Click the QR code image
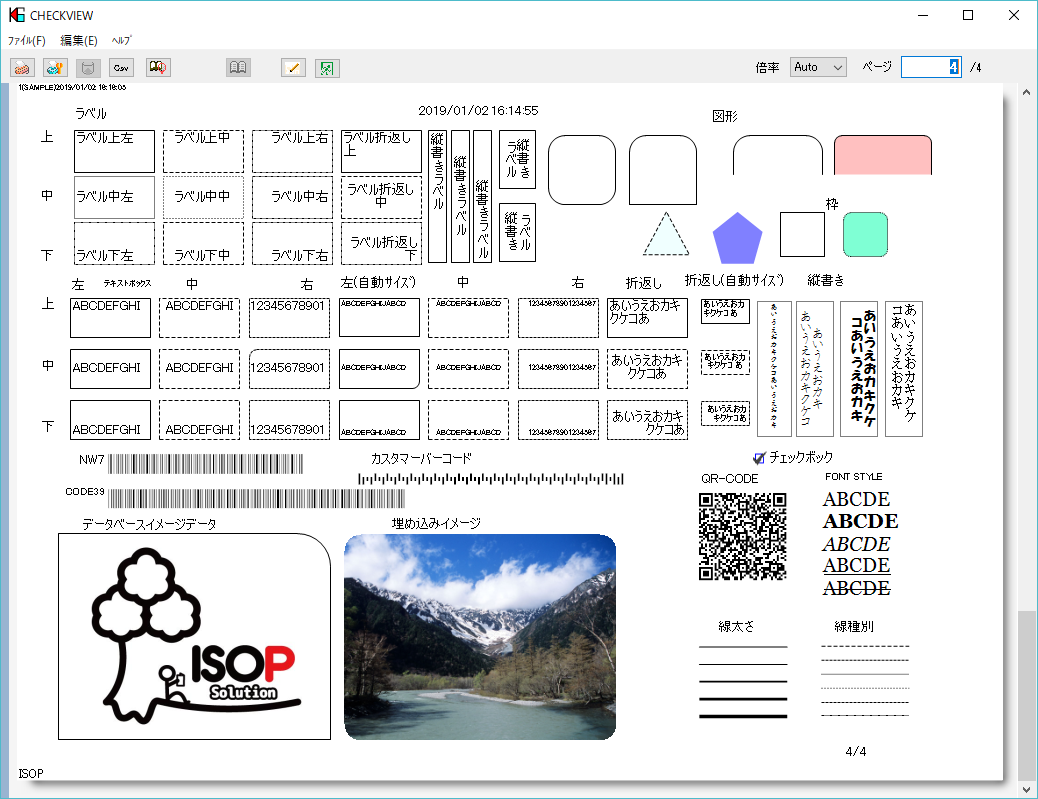The height and width of the screenshot is (799, 1038). (x=742, y=536)
